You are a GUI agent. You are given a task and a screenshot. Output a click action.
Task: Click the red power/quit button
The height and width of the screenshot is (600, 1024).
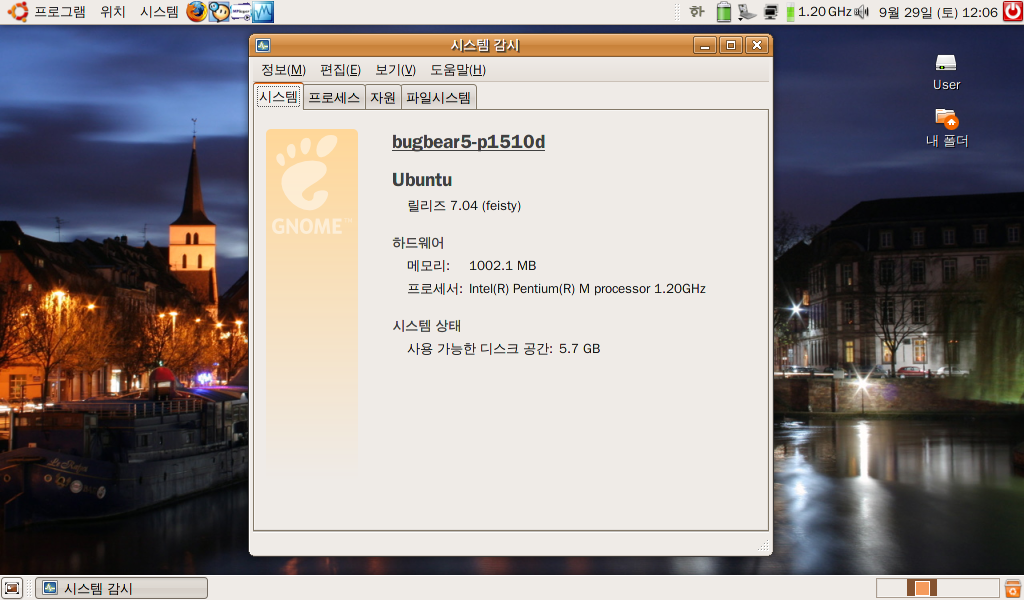tap(1013, 12)
